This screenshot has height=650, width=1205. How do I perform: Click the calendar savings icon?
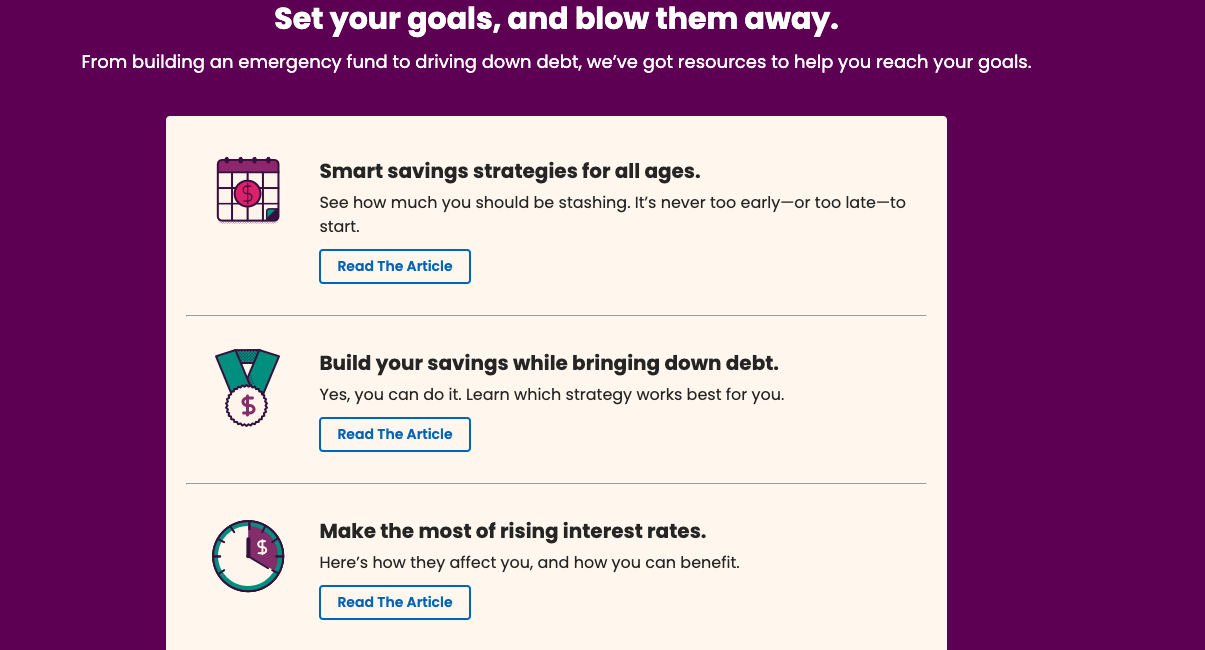[248, 190]
